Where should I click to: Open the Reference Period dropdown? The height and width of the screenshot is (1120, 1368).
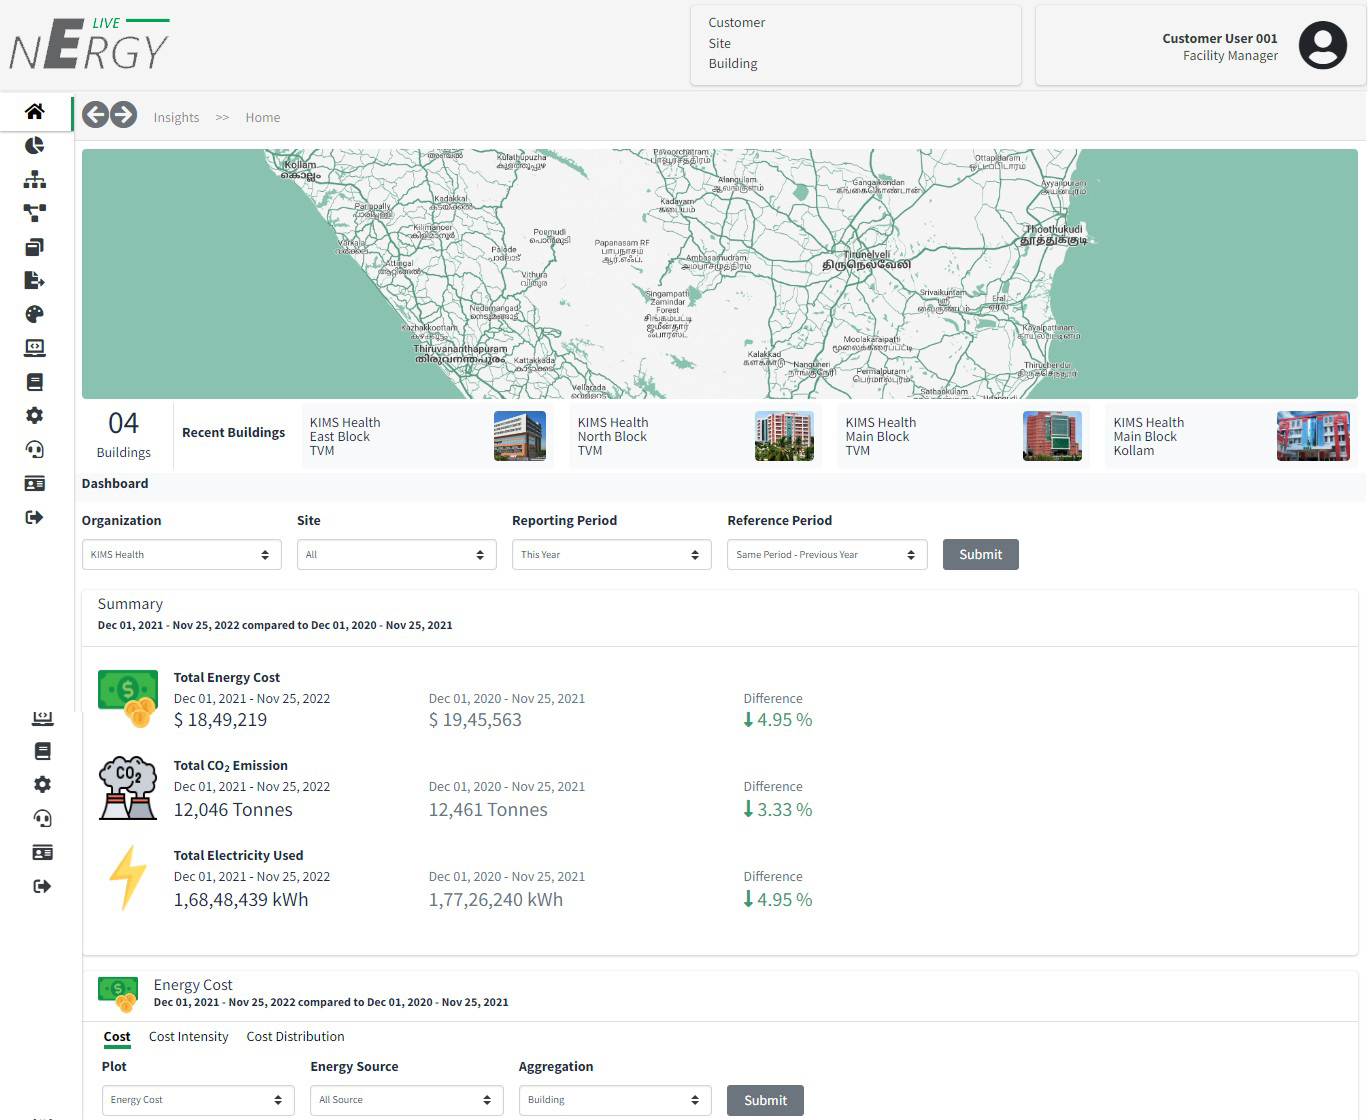827,554
